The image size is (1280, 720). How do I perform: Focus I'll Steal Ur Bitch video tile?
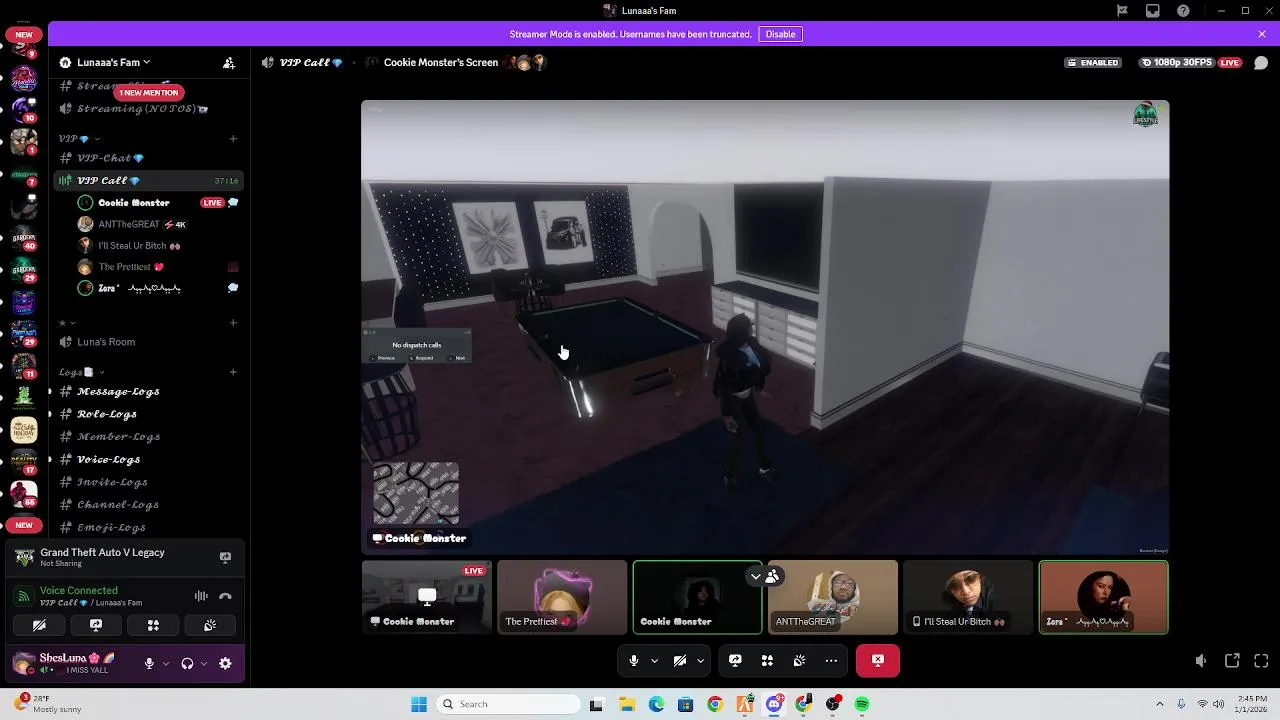coord(968,597)
